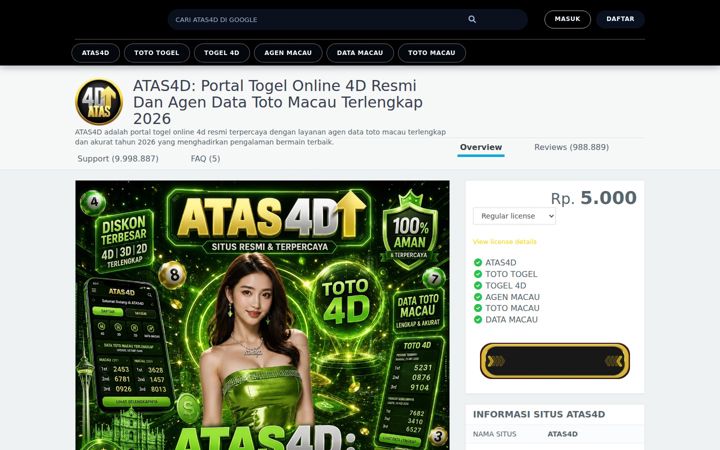Click the ATAS4D value in the info table

pyautogui.click(x=562, y=434)
